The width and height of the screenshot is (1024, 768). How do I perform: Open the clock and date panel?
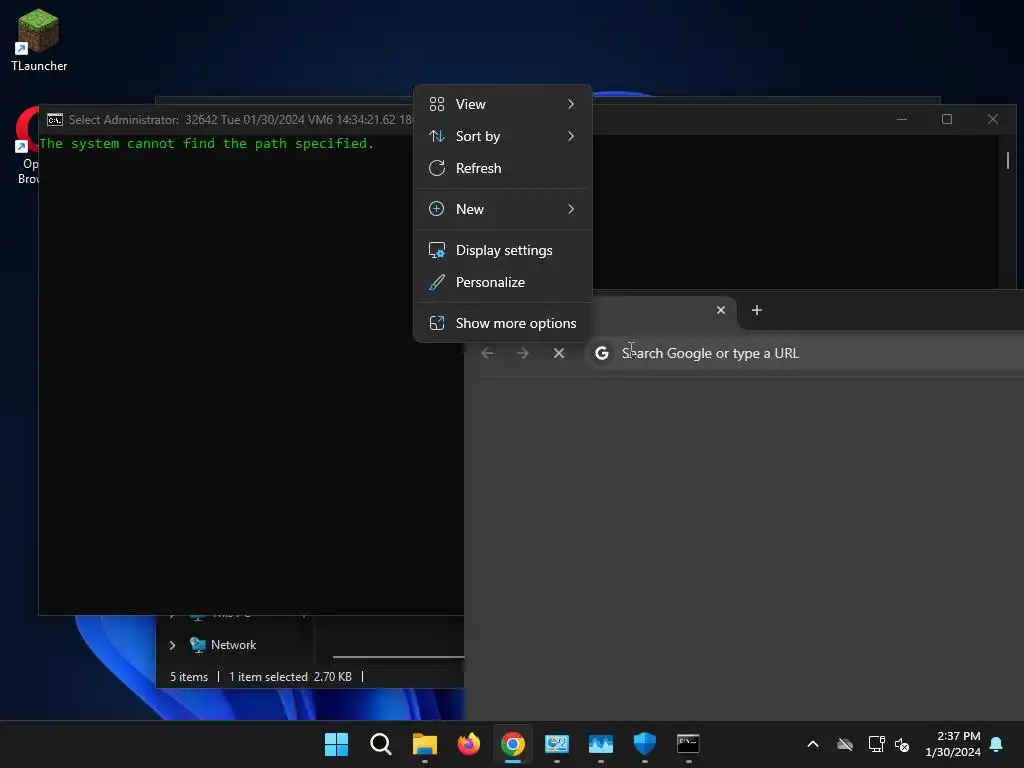953,744
